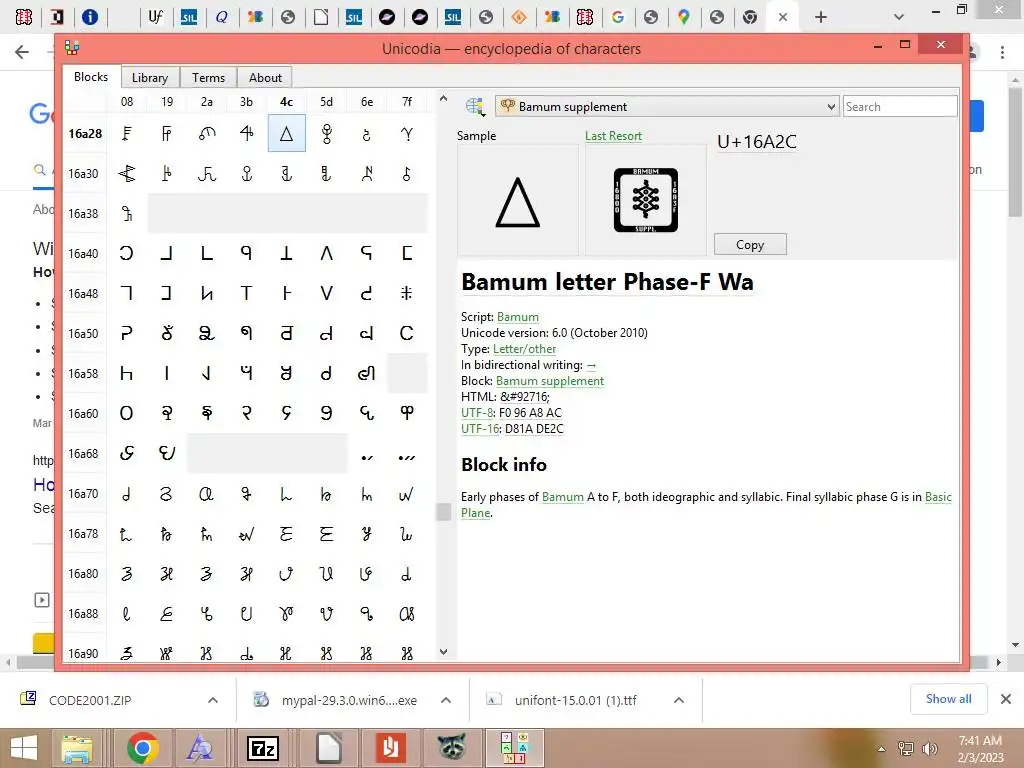Click the Unicodia app title-bar icon

[x=72, y=48]
